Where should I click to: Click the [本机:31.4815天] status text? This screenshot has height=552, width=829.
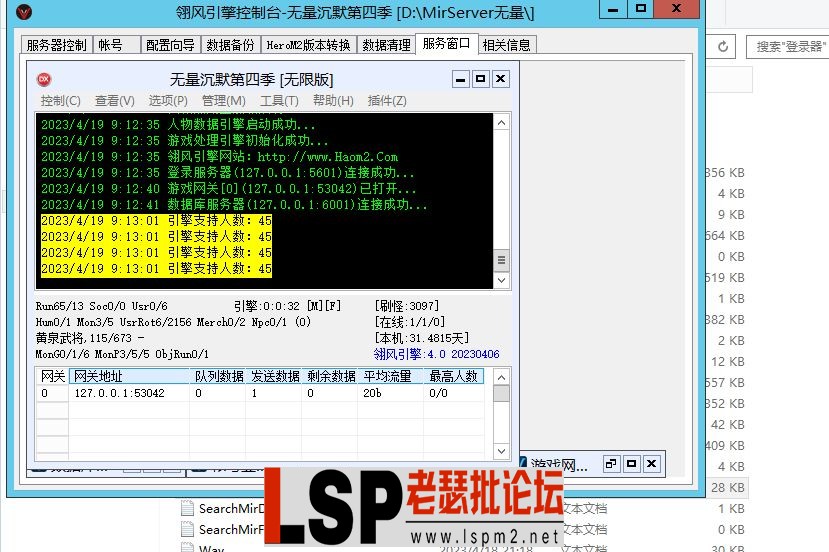(421, 338)
